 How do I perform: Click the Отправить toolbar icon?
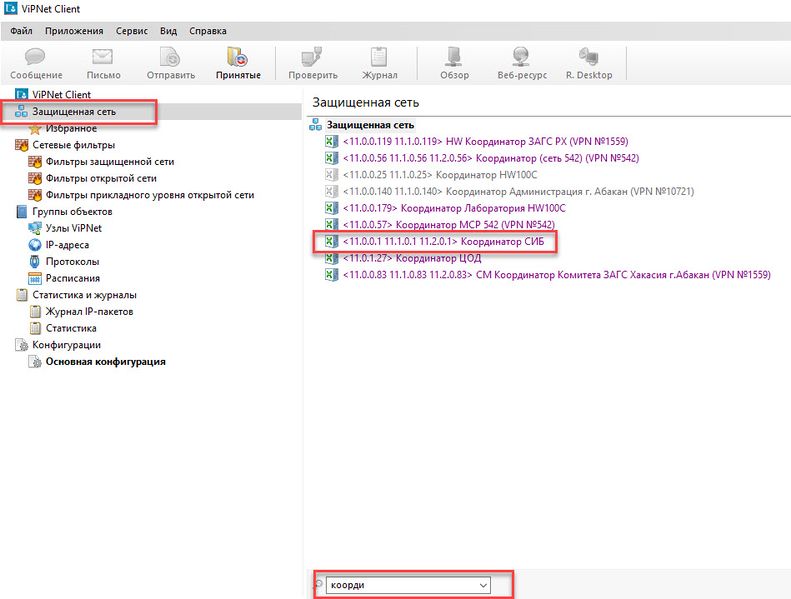point(170,57)
